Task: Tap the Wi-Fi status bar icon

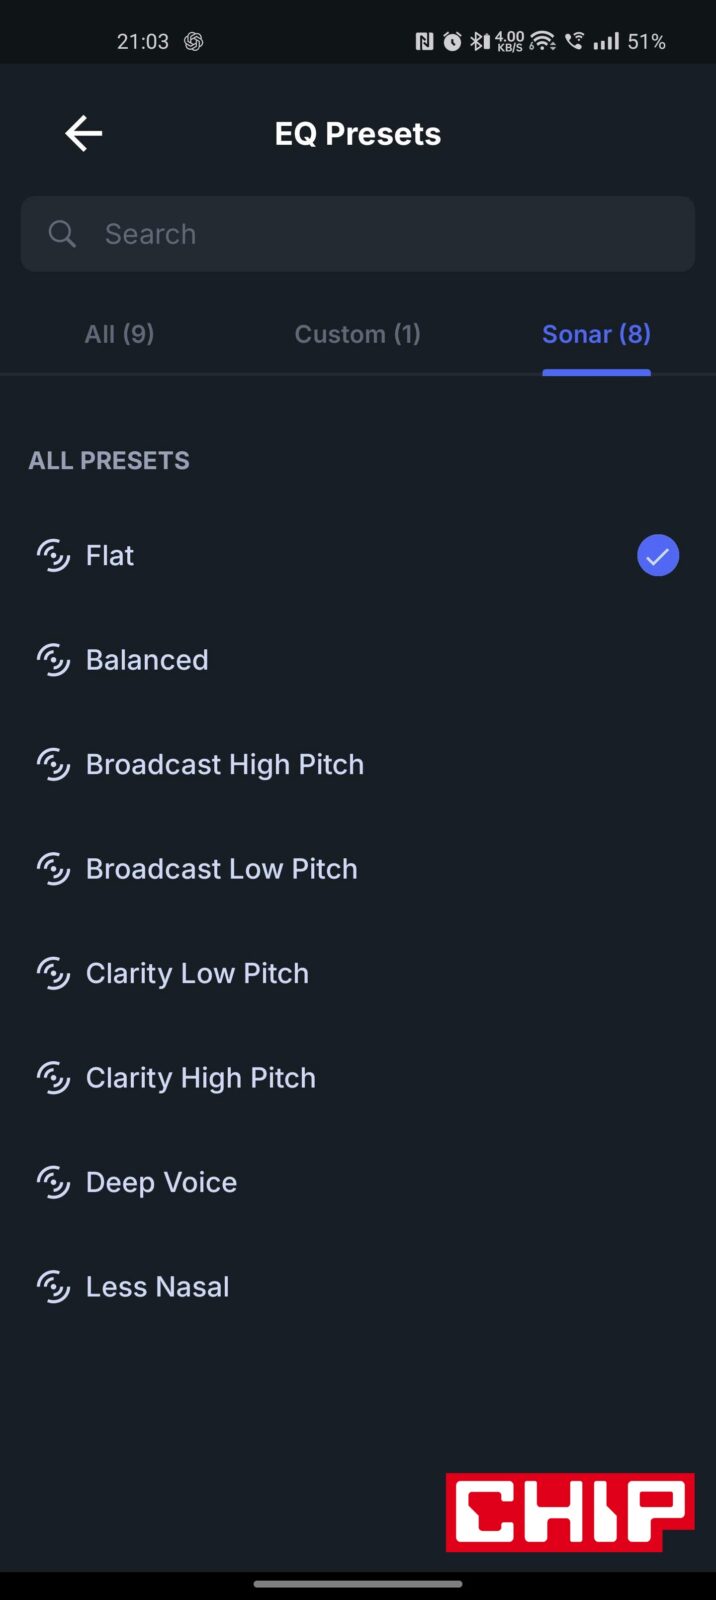Action: pos(542,41)
